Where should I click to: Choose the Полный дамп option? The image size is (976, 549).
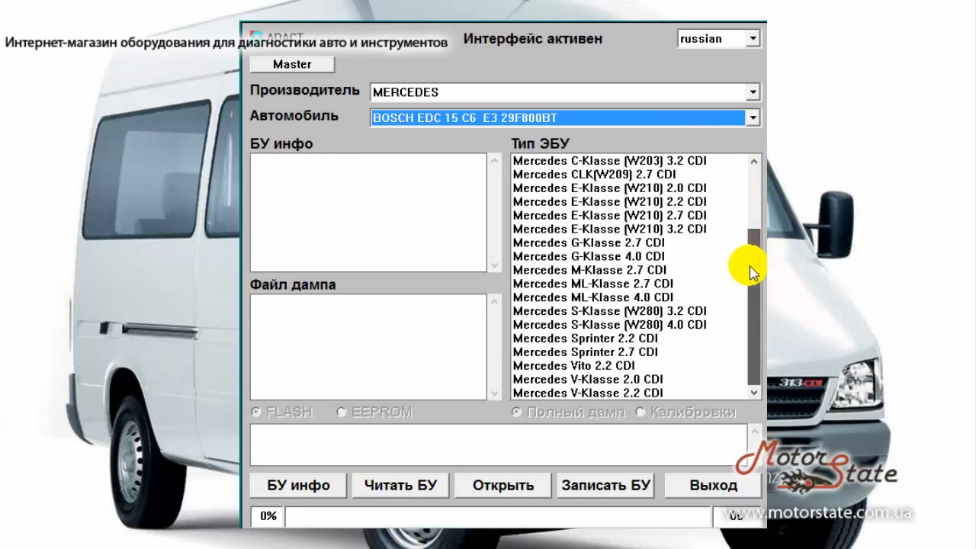pyautogui.click(x=517, y=412)
